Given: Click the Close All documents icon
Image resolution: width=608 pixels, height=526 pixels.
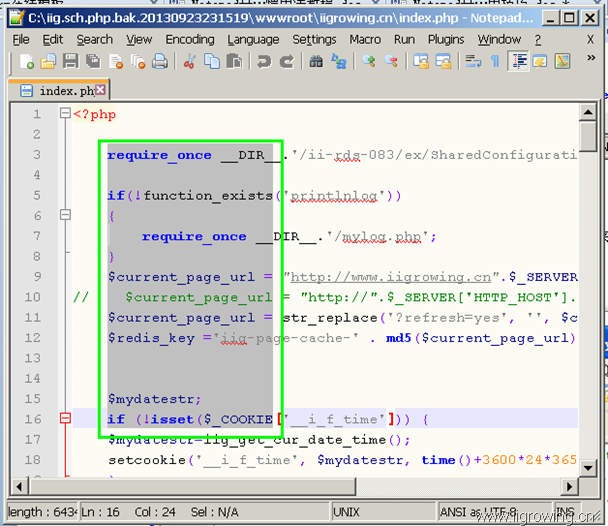Looking at the screenshot, I should point(138,62).
